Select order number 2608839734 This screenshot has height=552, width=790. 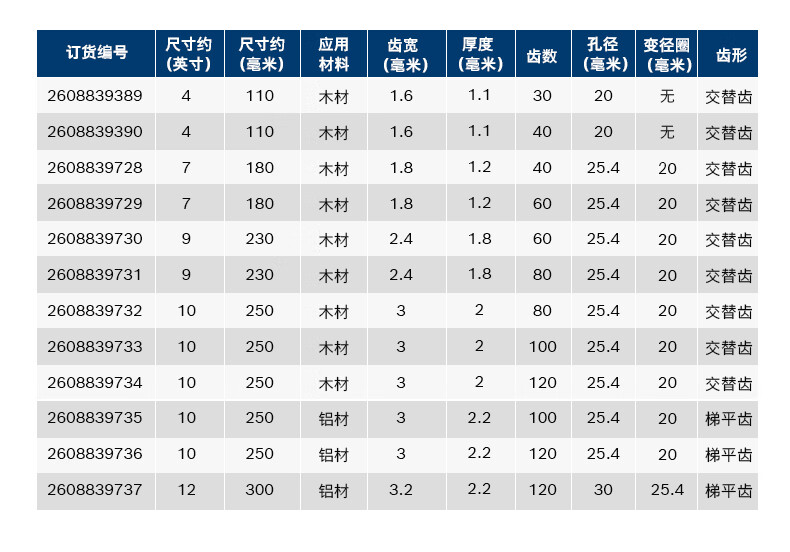tap(95, 383)
